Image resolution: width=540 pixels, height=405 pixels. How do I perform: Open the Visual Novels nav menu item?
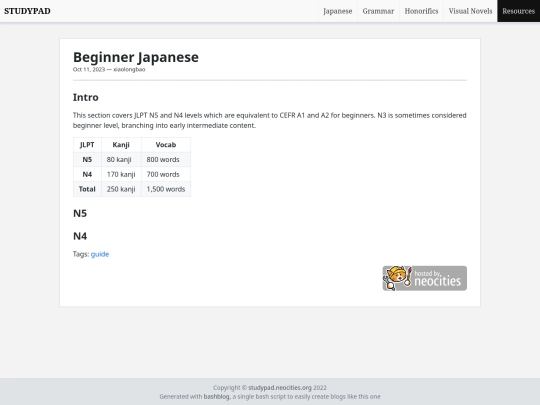(470, 11)
